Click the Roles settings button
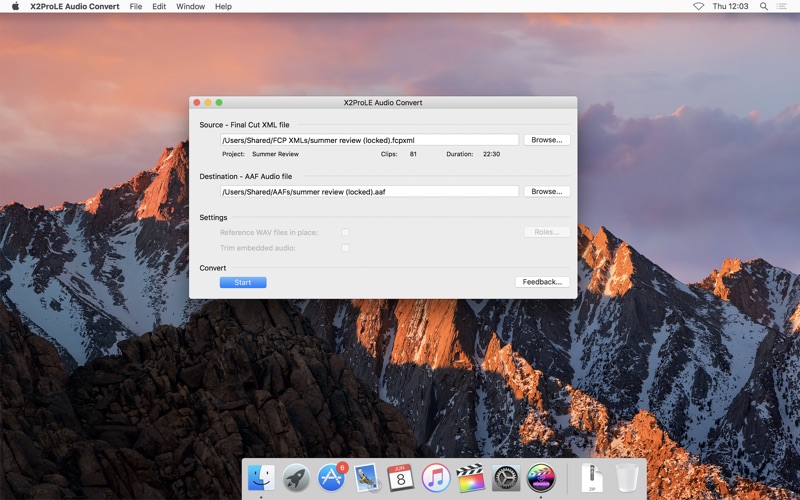The width and height of the screenshot is (800, 500). click(x=547, y=232)
